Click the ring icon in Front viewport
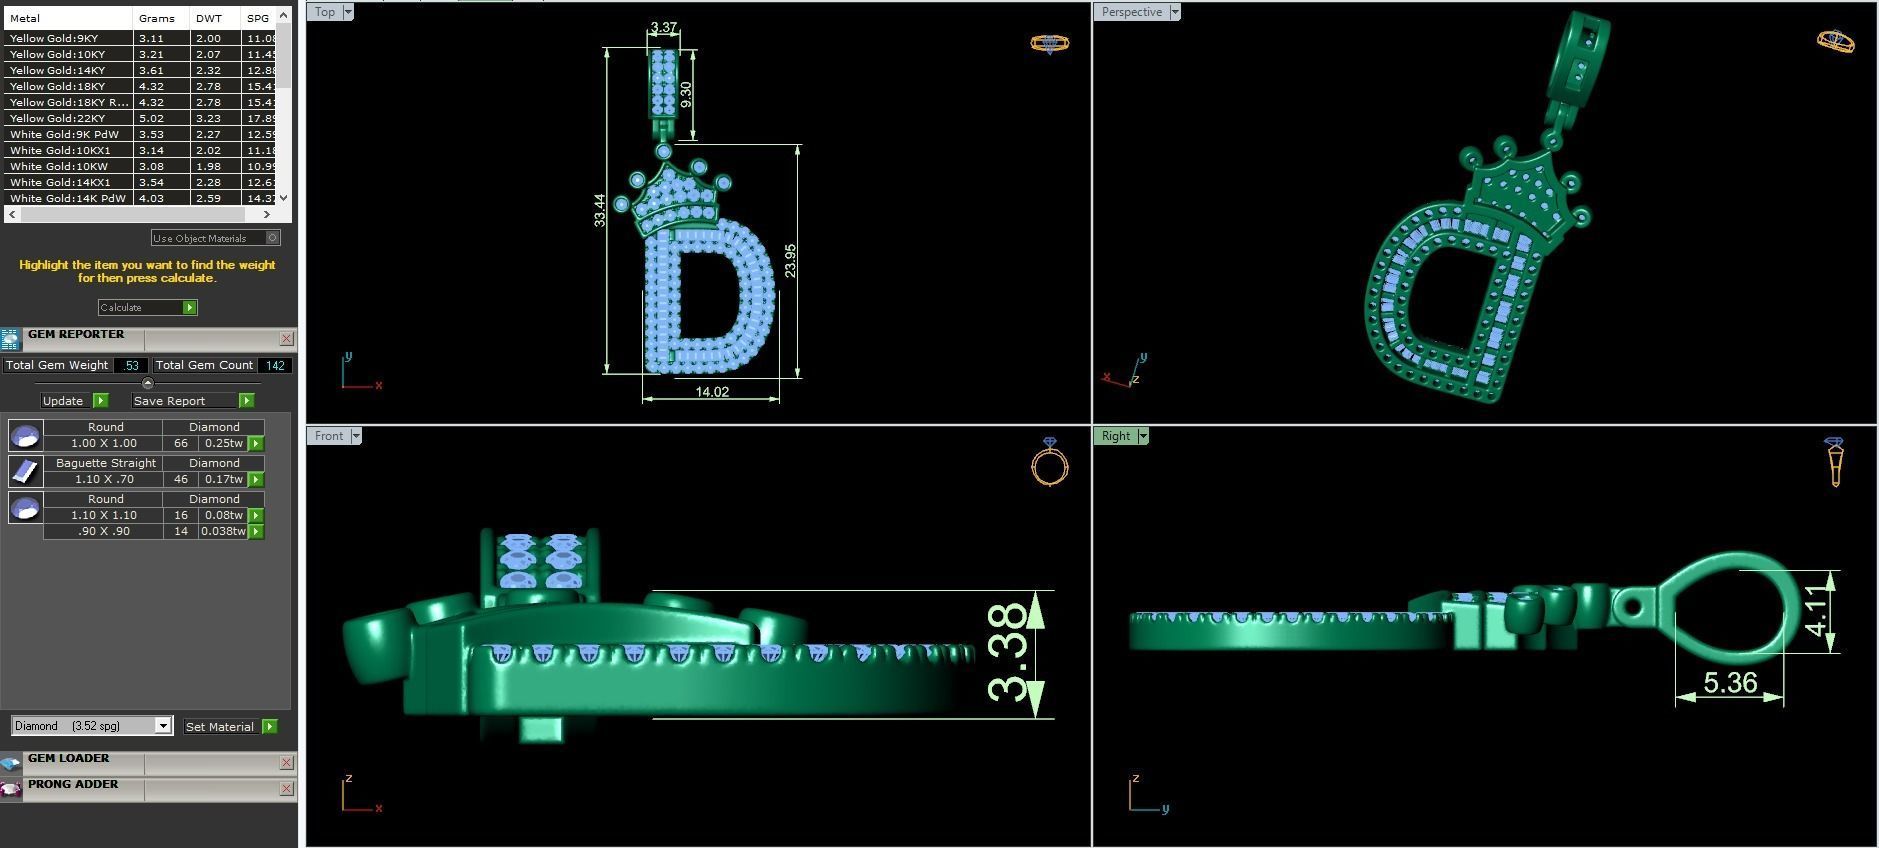Image resolution: width=1879 pixels, height=848 pixels. click(x=1049, y=462)
